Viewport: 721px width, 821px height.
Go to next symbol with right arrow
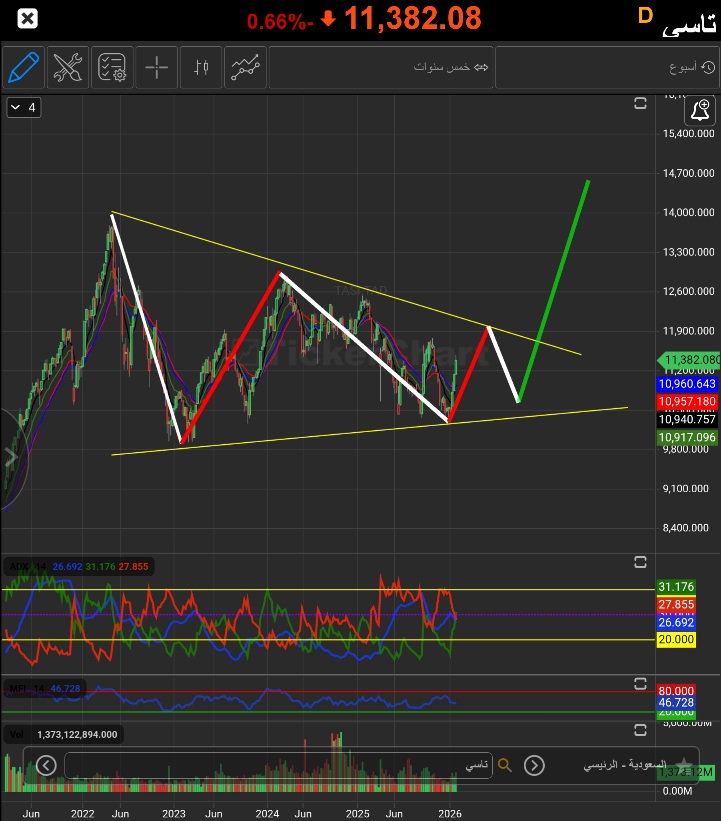pos(535,765)
